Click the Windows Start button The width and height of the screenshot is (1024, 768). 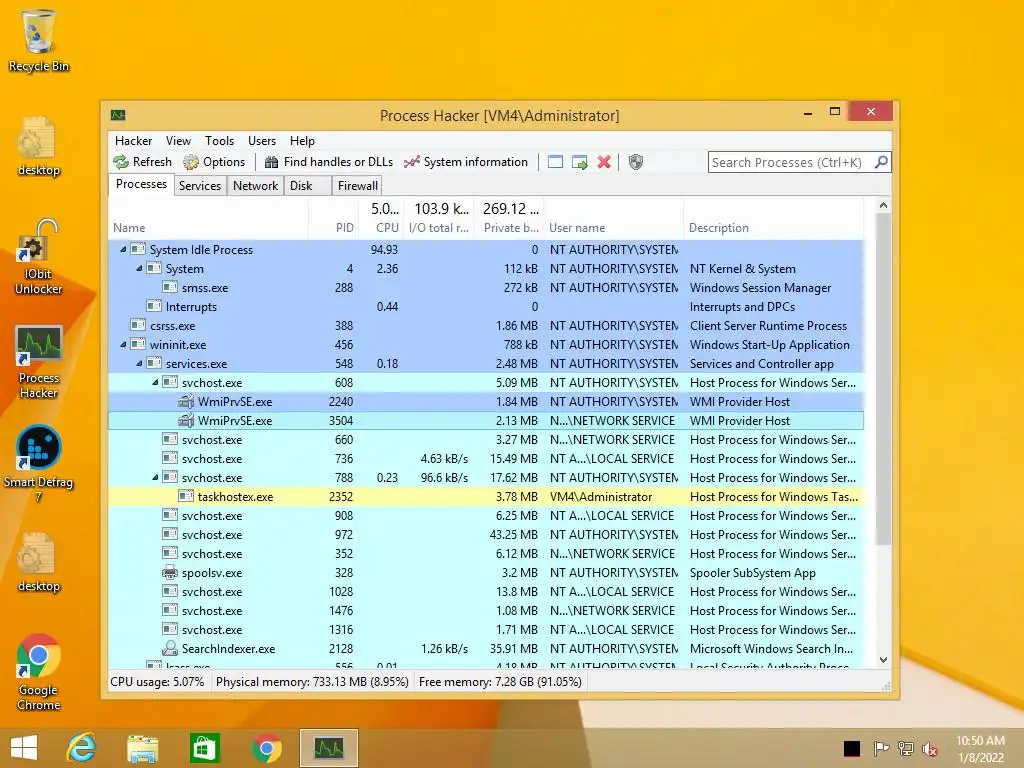[24, 748]
